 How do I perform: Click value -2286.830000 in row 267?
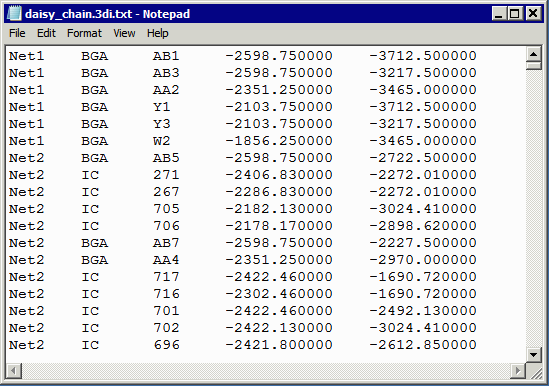point(279,192)
